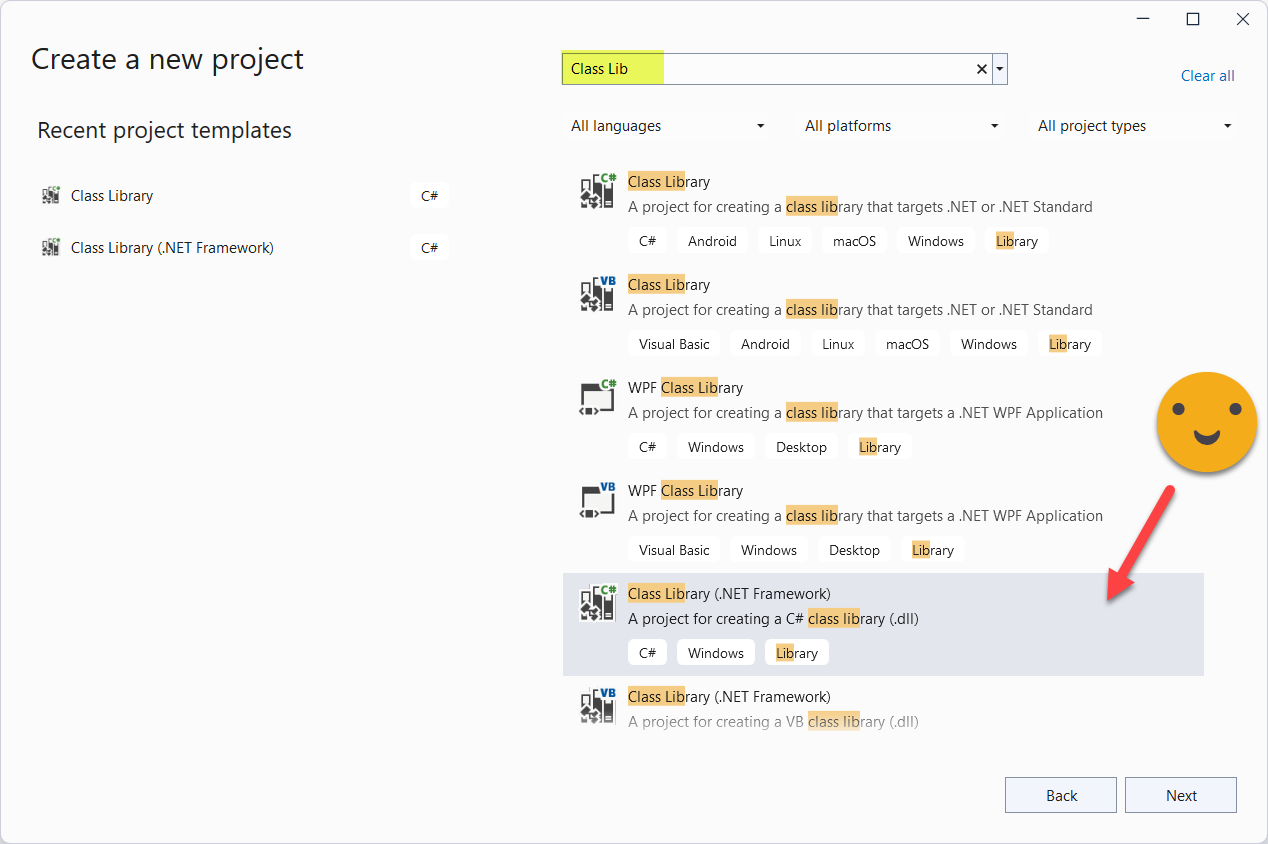Click the C# Class Library (.NET Framework) icon
This screenshot has width=1268, height=844.
coord(598,603)
